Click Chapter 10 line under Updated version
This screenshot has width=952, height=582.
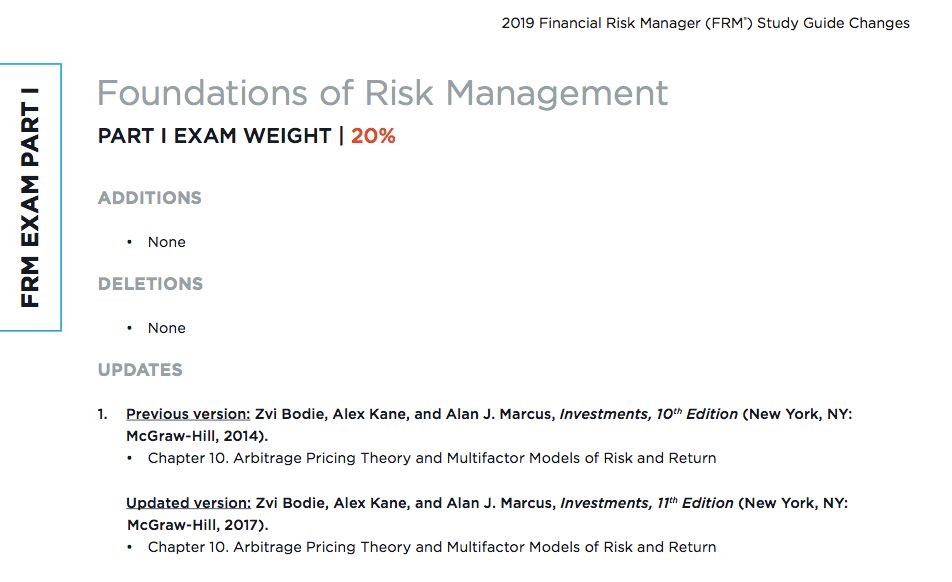pyautogui.click(x=432, y=547)
